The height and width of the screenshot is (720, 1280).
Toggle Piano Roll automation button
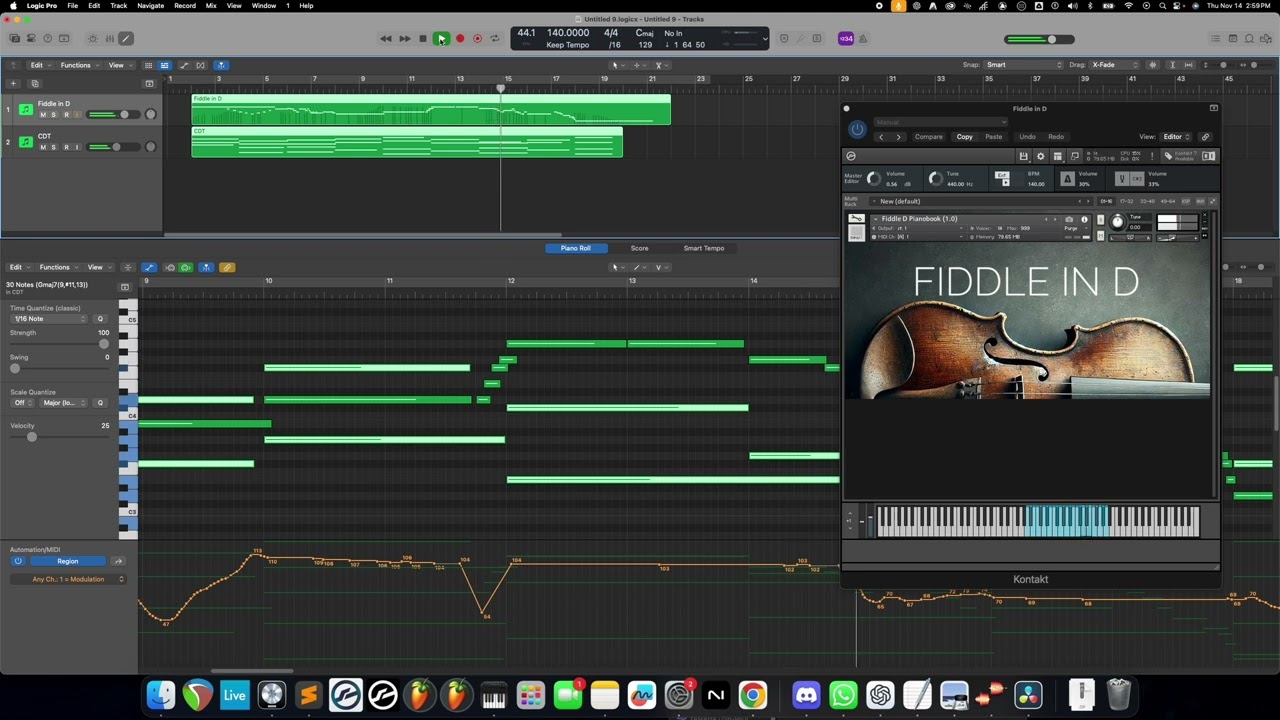[x=149, y=267]
